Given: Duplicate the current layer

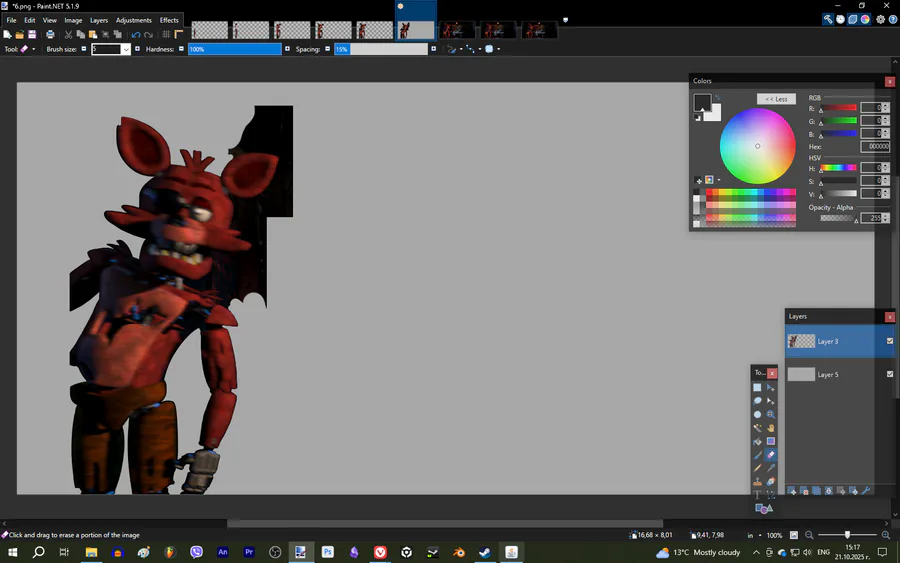Looking at the screenshot, I should point(816,491).
